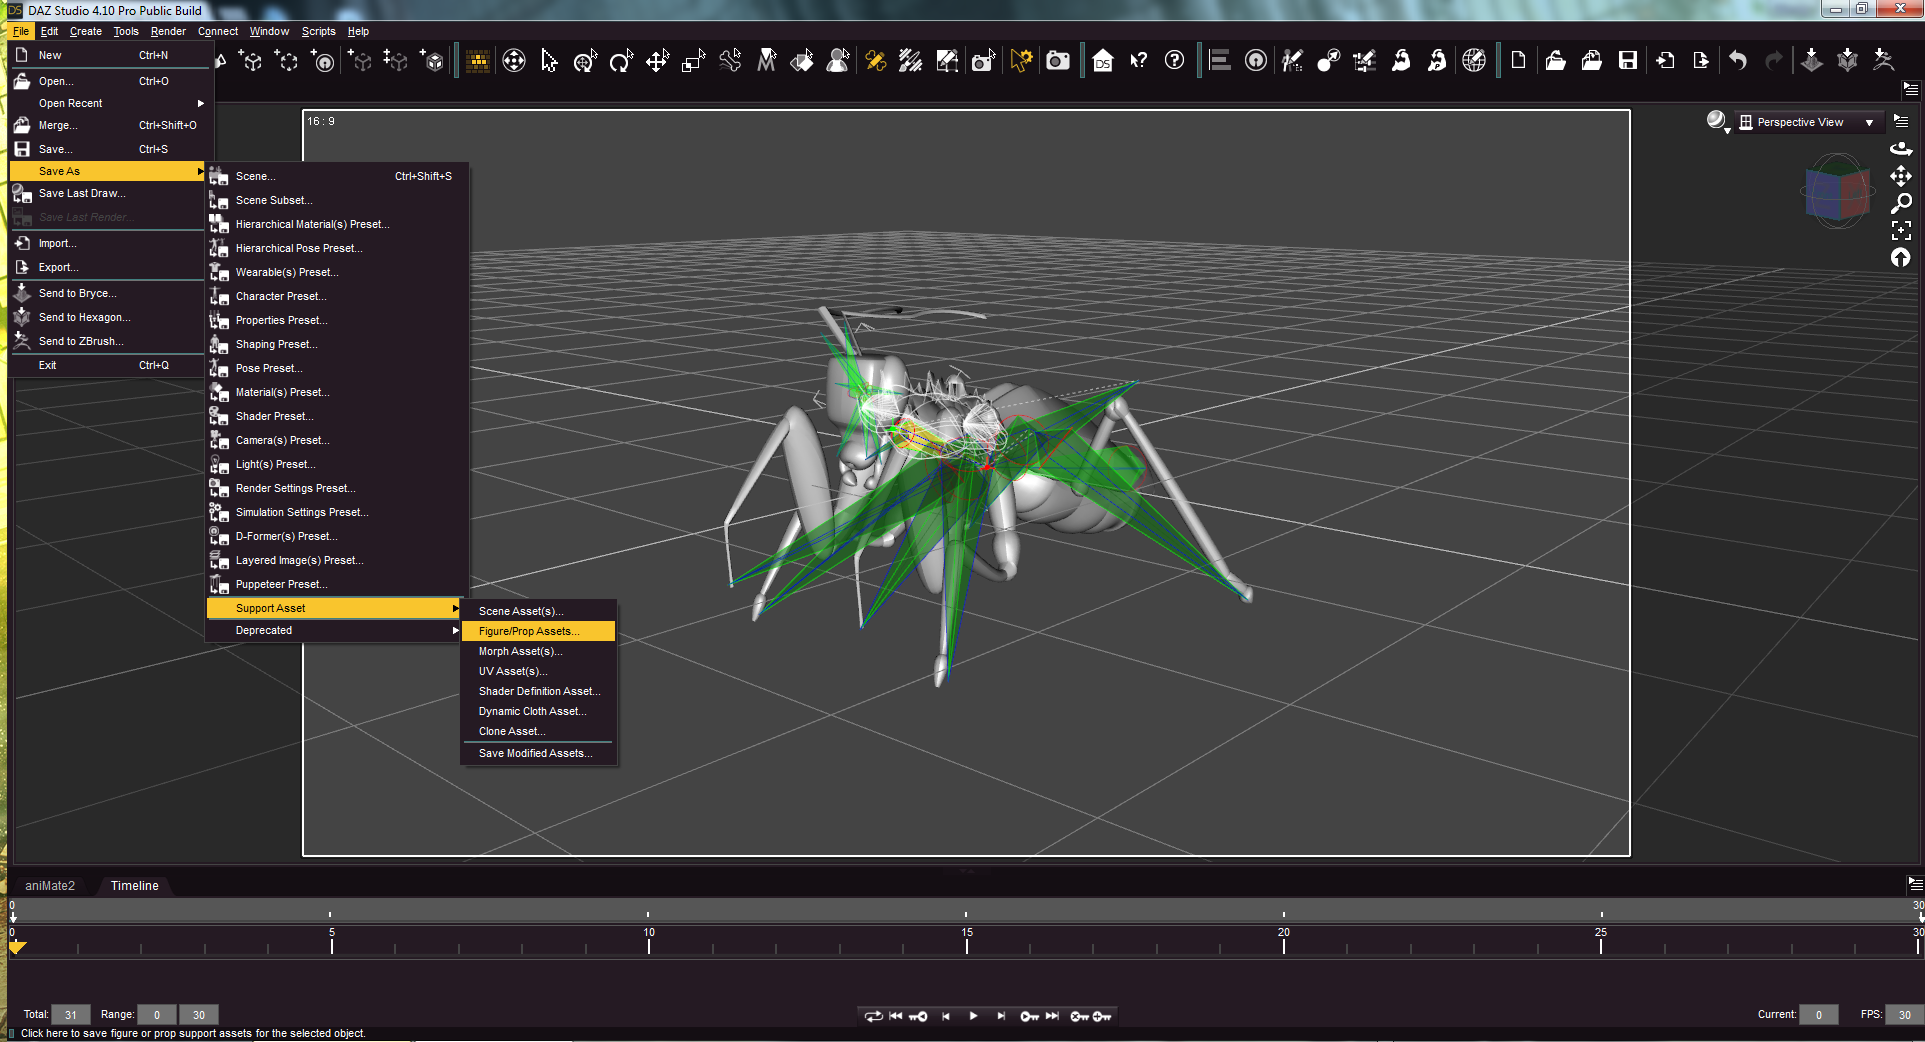The height and width of the screenshot is (1042, 1925).
Task: Click the floppy disk Save icon
Action: (x=1628, y=61)
